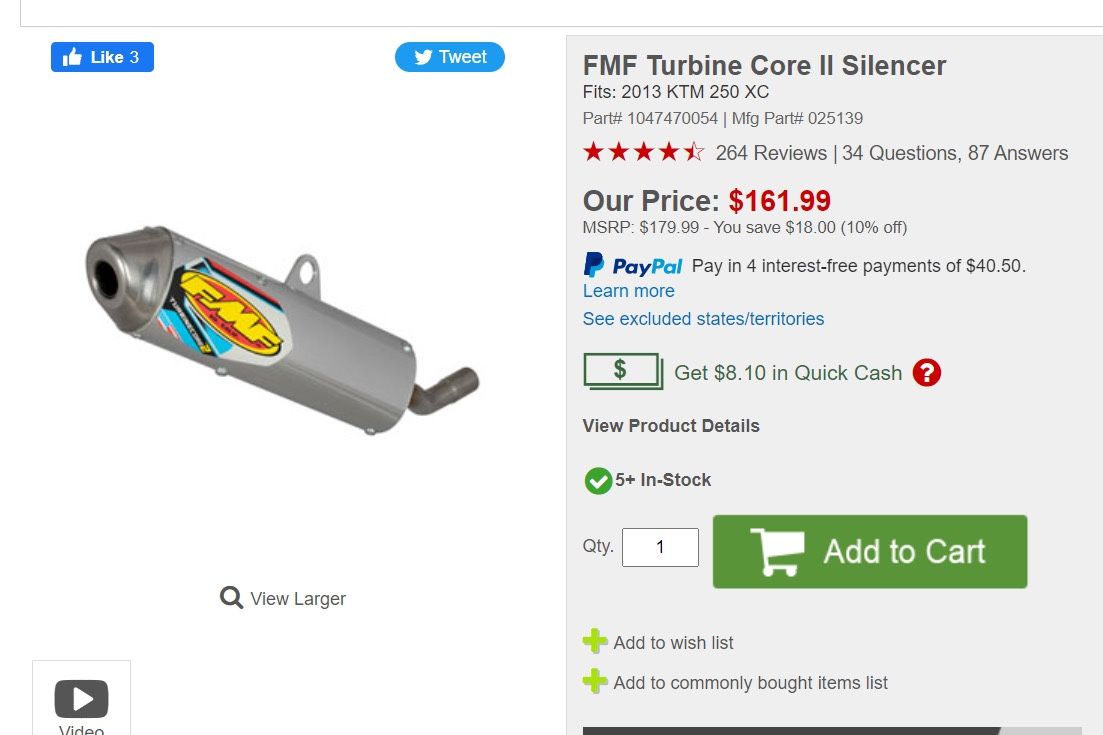This screenshot has width=1103, height=735.
Task: Click the Facebook Like thumbs-up button
Action: [x=102, y=57]
